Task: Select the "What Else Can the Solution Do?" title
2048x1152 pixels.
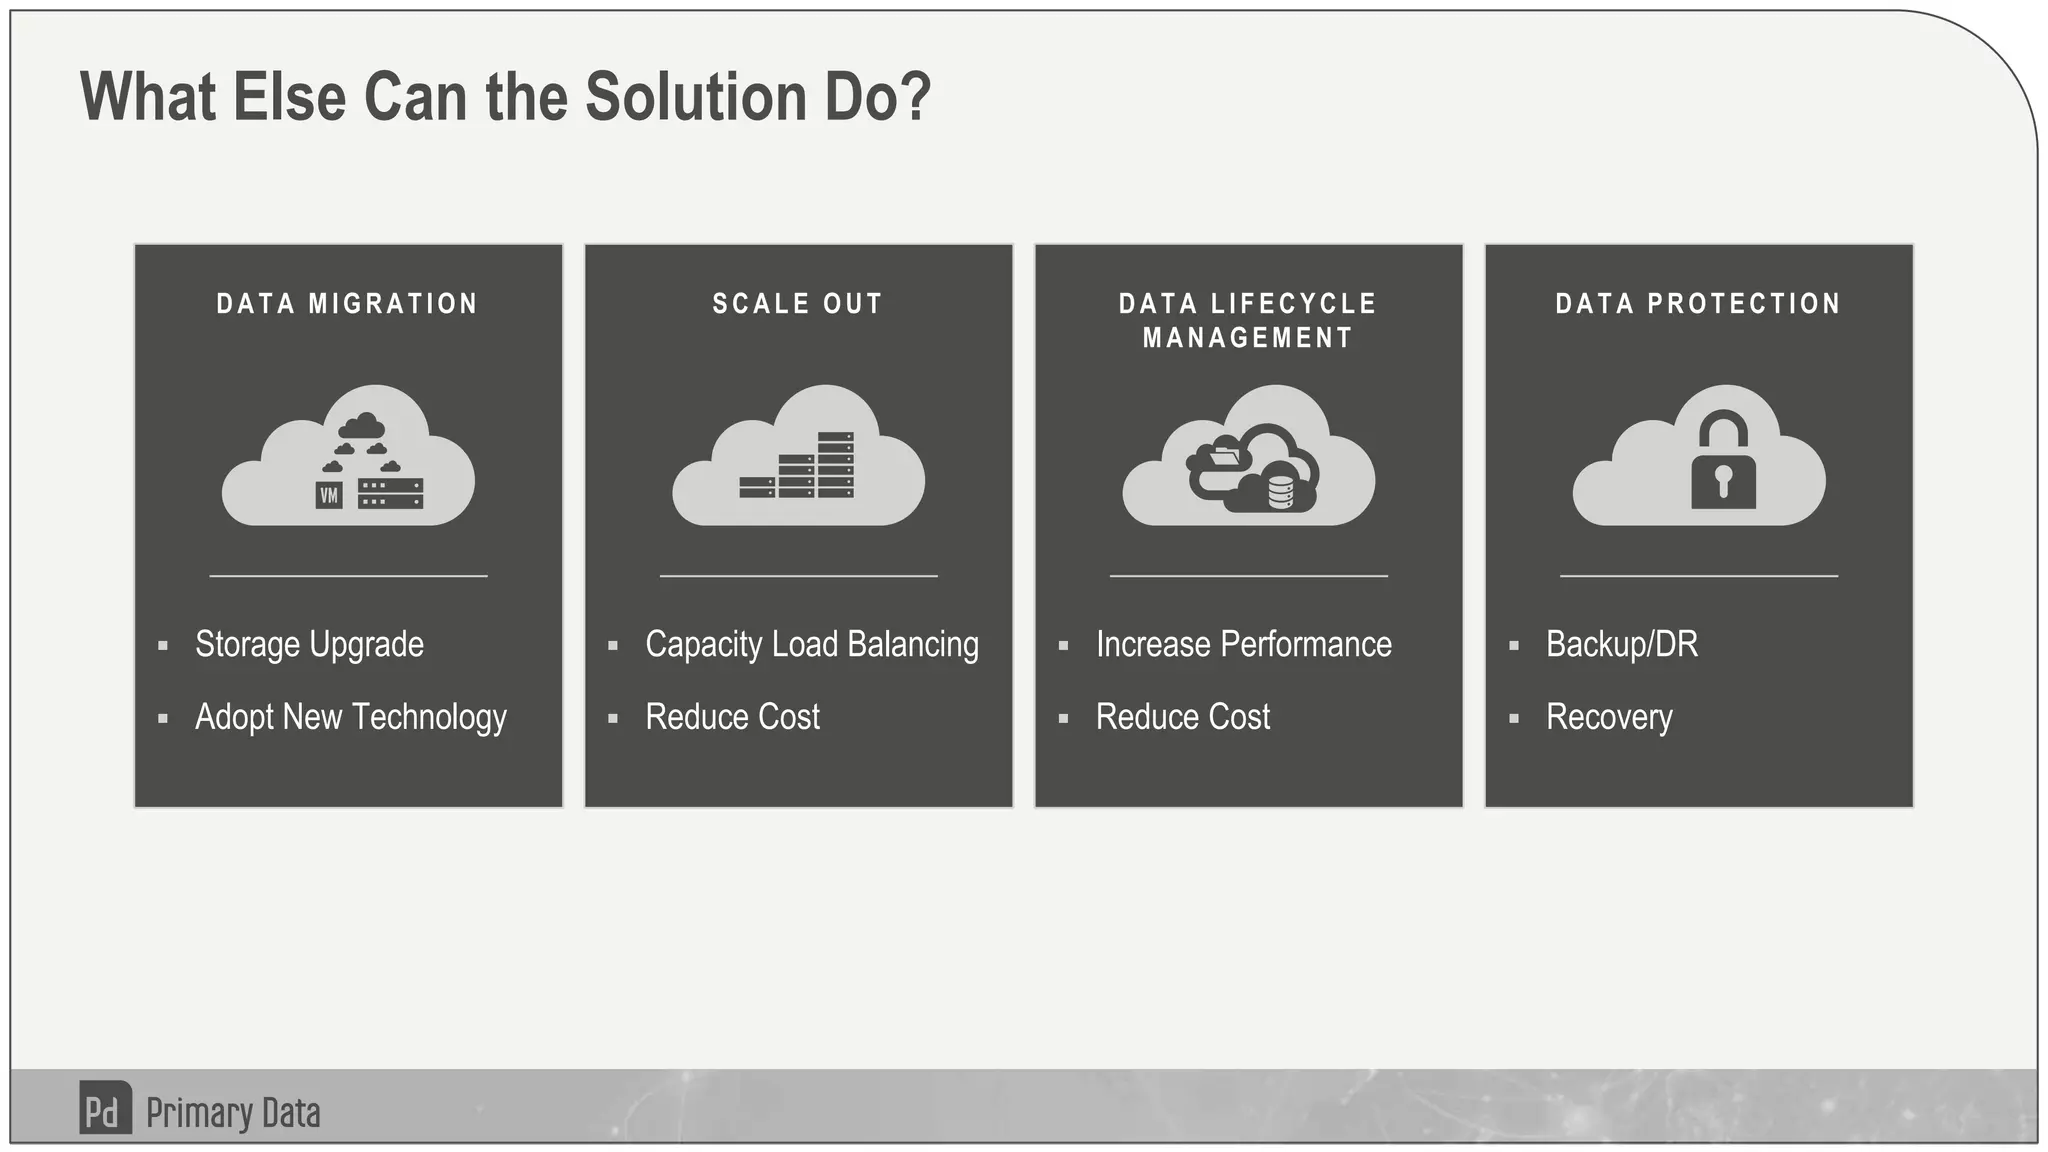Action: click(505, 97)
